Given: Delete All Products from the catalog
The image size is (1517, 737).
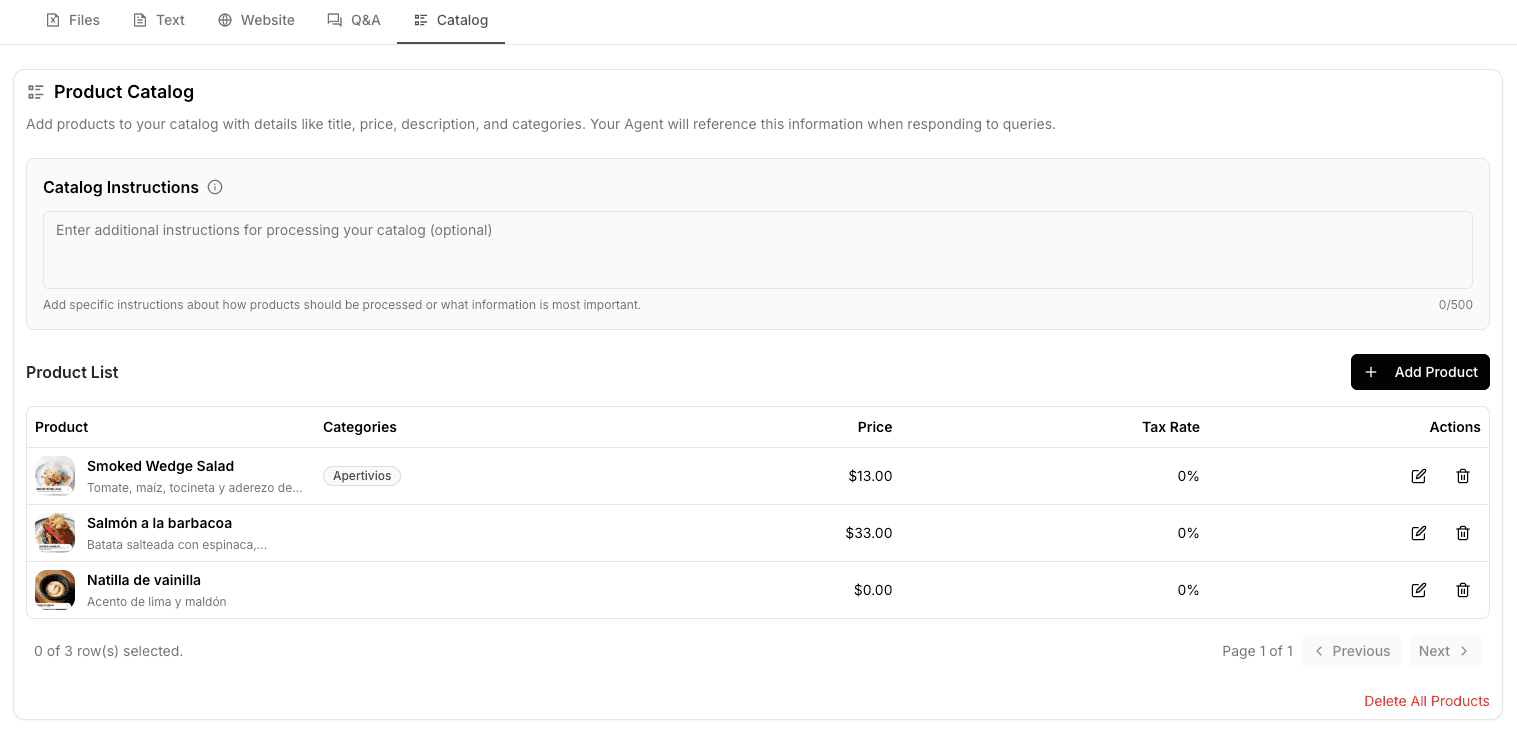Looking at the screenshot, I should [x=1426, y=700].
